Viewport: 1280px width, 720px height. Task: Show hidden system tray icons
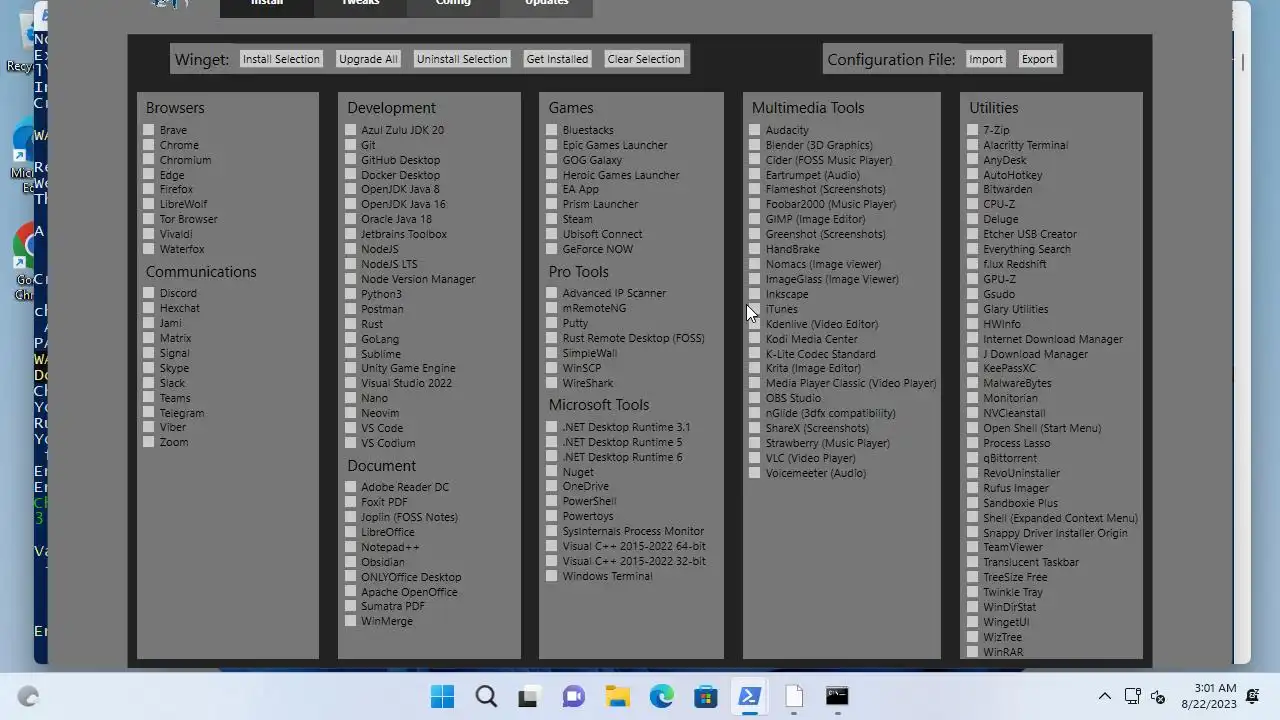point(1104,696)
